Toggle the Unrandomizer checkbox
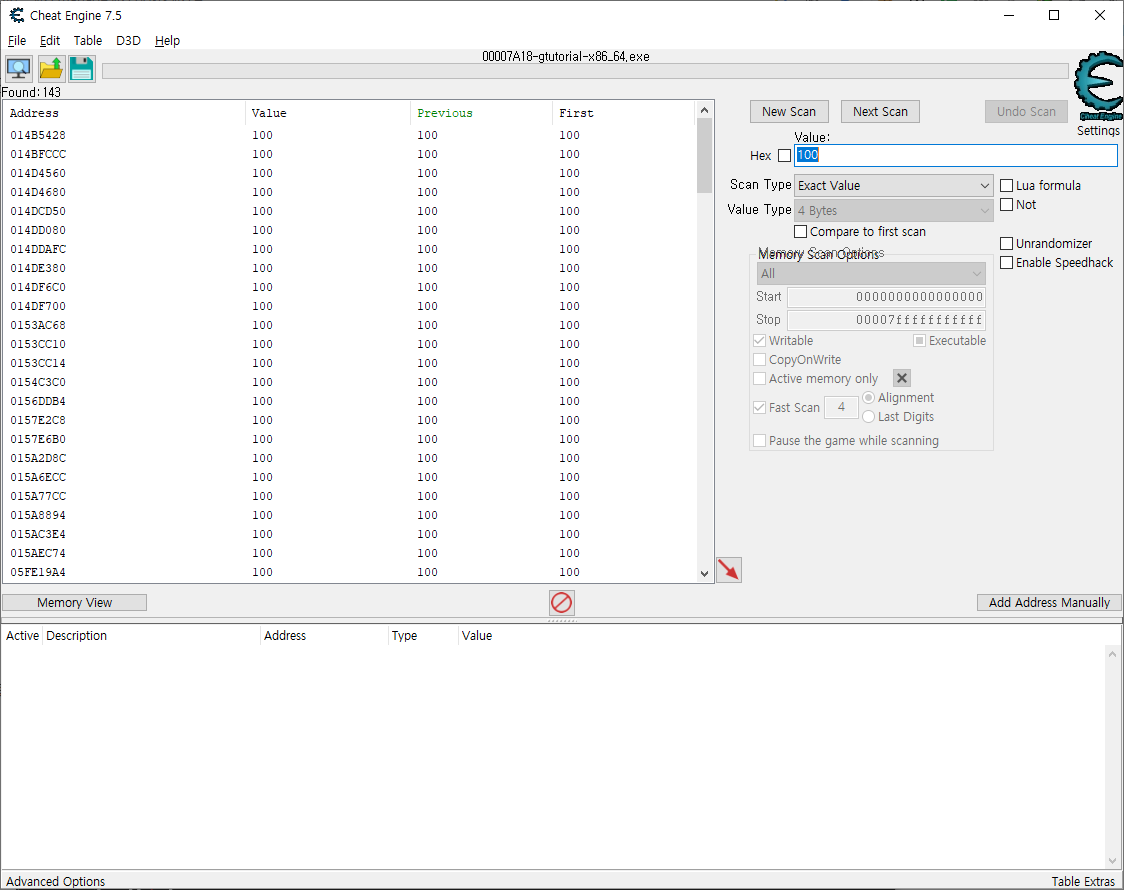1124x890 pixels. click(1006, 244)
